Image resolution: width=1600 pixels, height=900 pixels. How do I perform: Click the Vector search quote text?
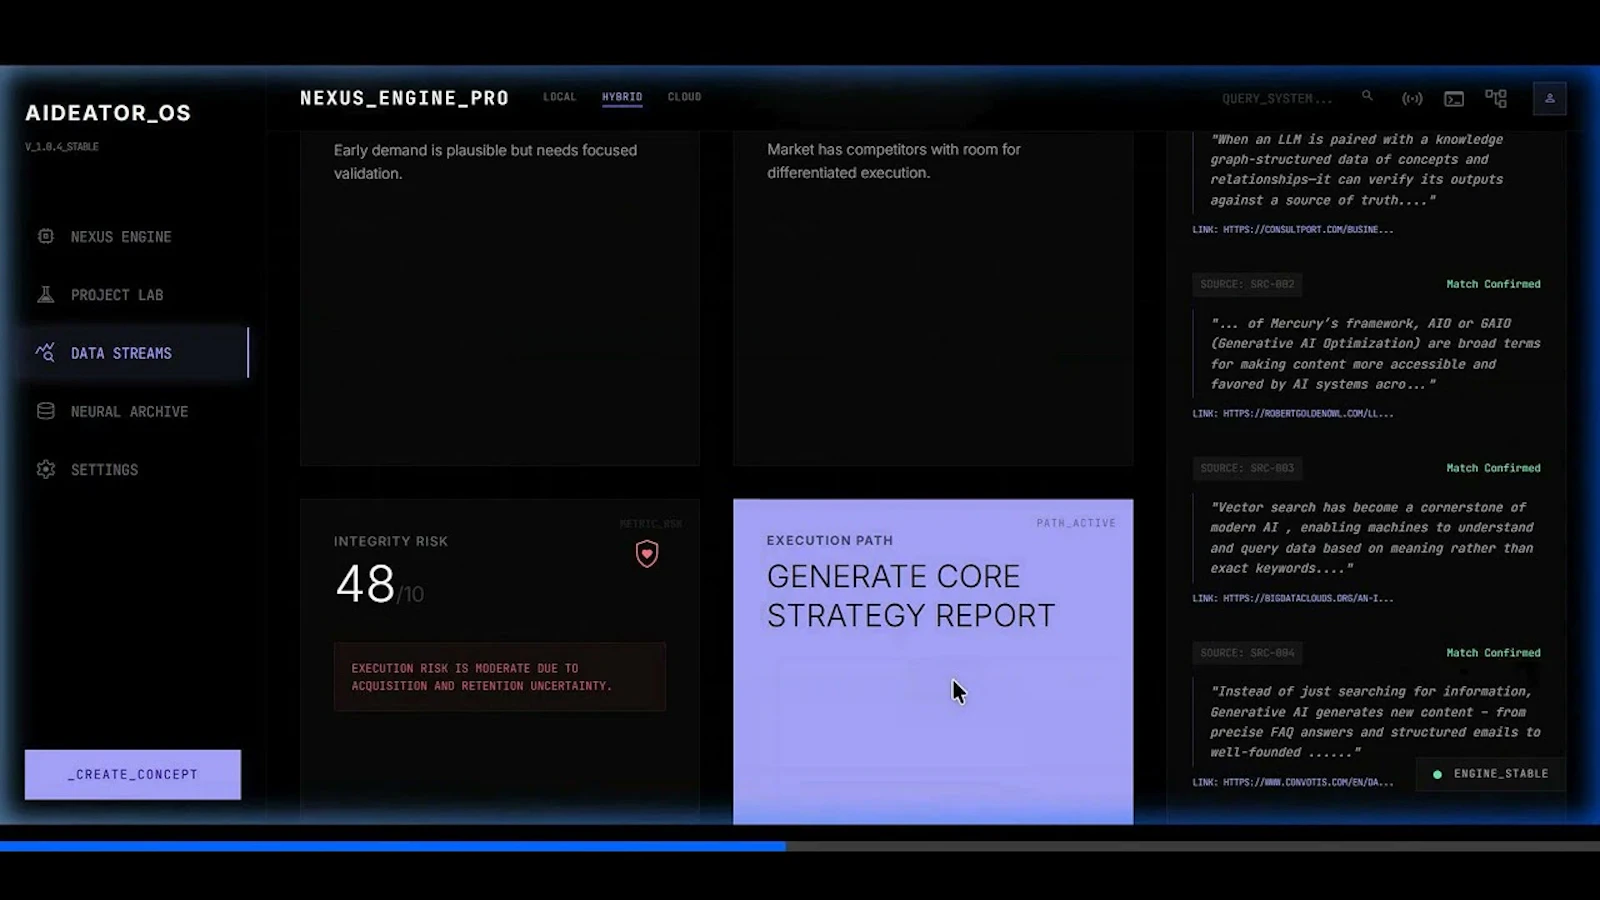pyautogui.click(x=1371, y=538)
